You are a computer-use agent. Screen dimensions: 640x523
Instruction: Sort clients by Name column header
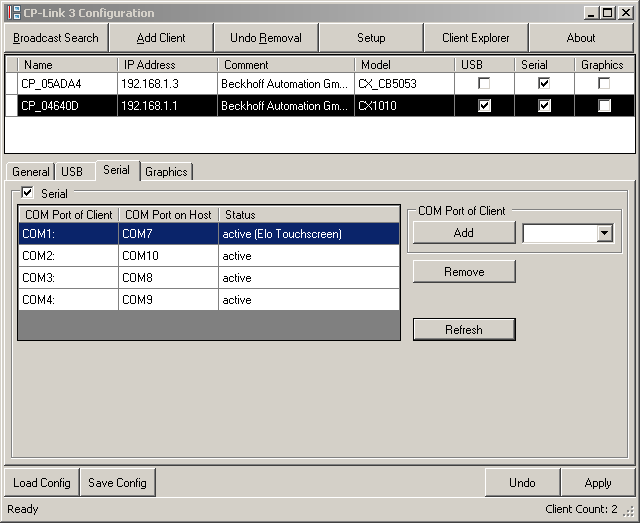tap(67, 65)
